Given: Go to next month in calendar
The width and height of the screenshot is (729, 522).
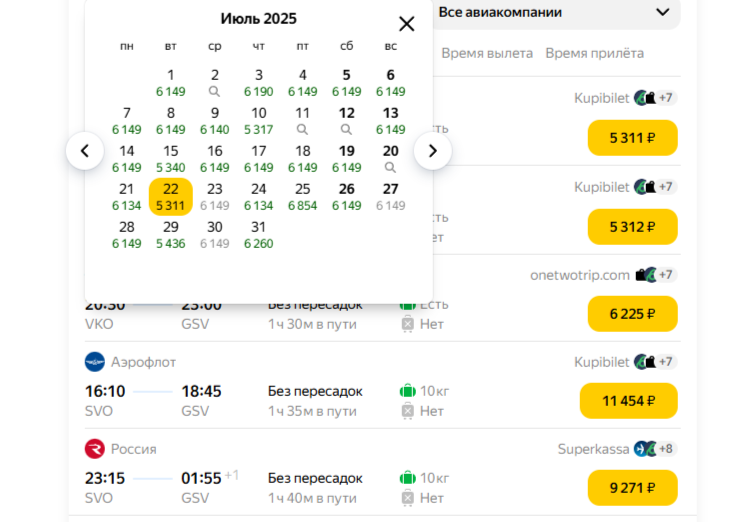Looking at the screenshot, I should pos(433,151).
